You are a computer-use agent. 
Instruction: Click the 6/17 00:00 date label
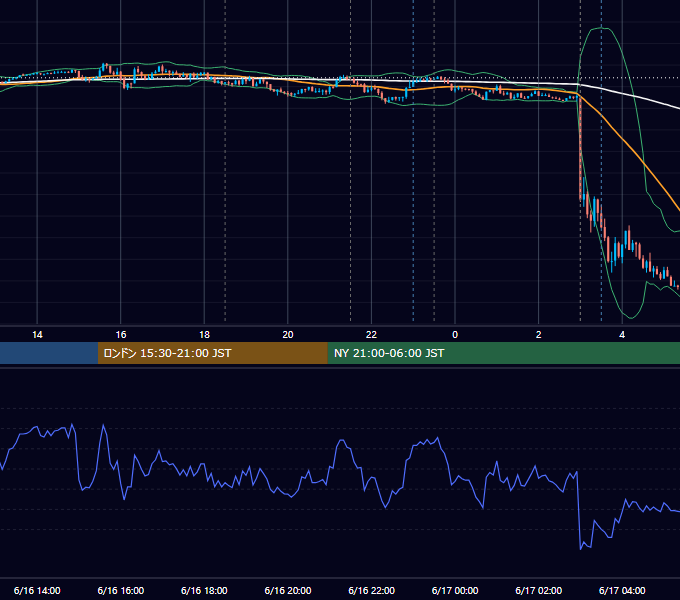coord(455,590)
